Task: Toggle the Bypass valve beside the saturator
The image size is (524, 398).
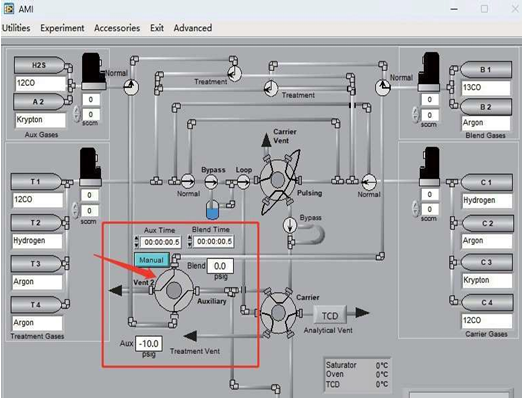Action: [211, 182]
